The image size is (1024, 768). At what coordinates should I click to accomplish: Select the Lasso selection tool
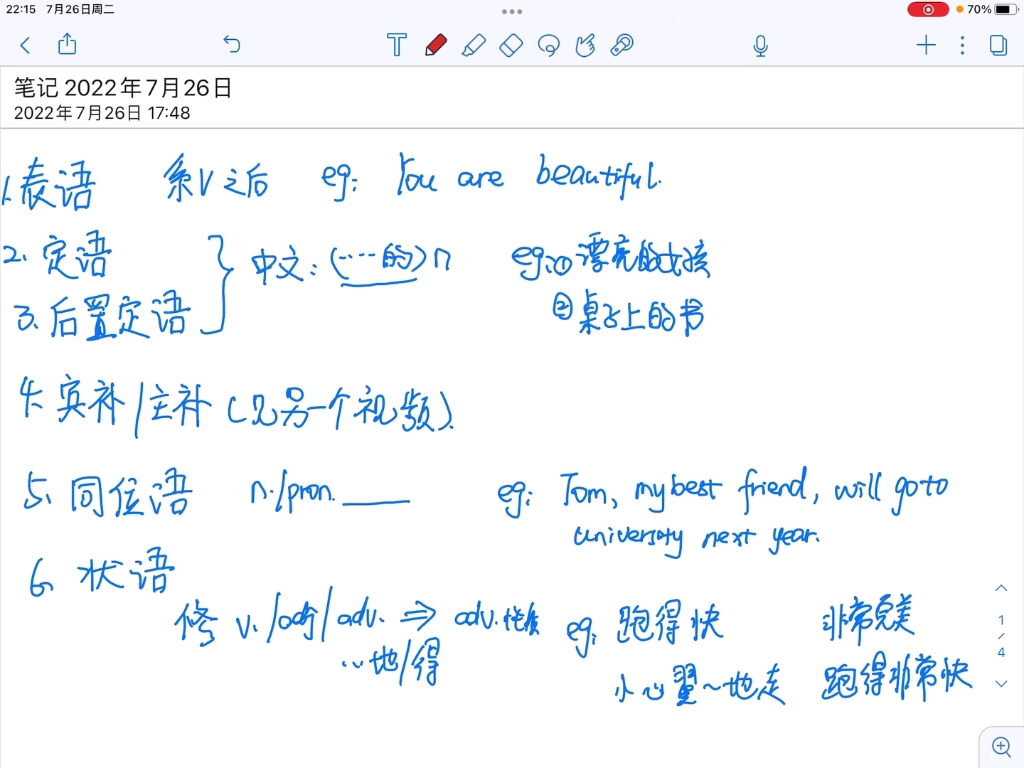(x=548, y=45)
